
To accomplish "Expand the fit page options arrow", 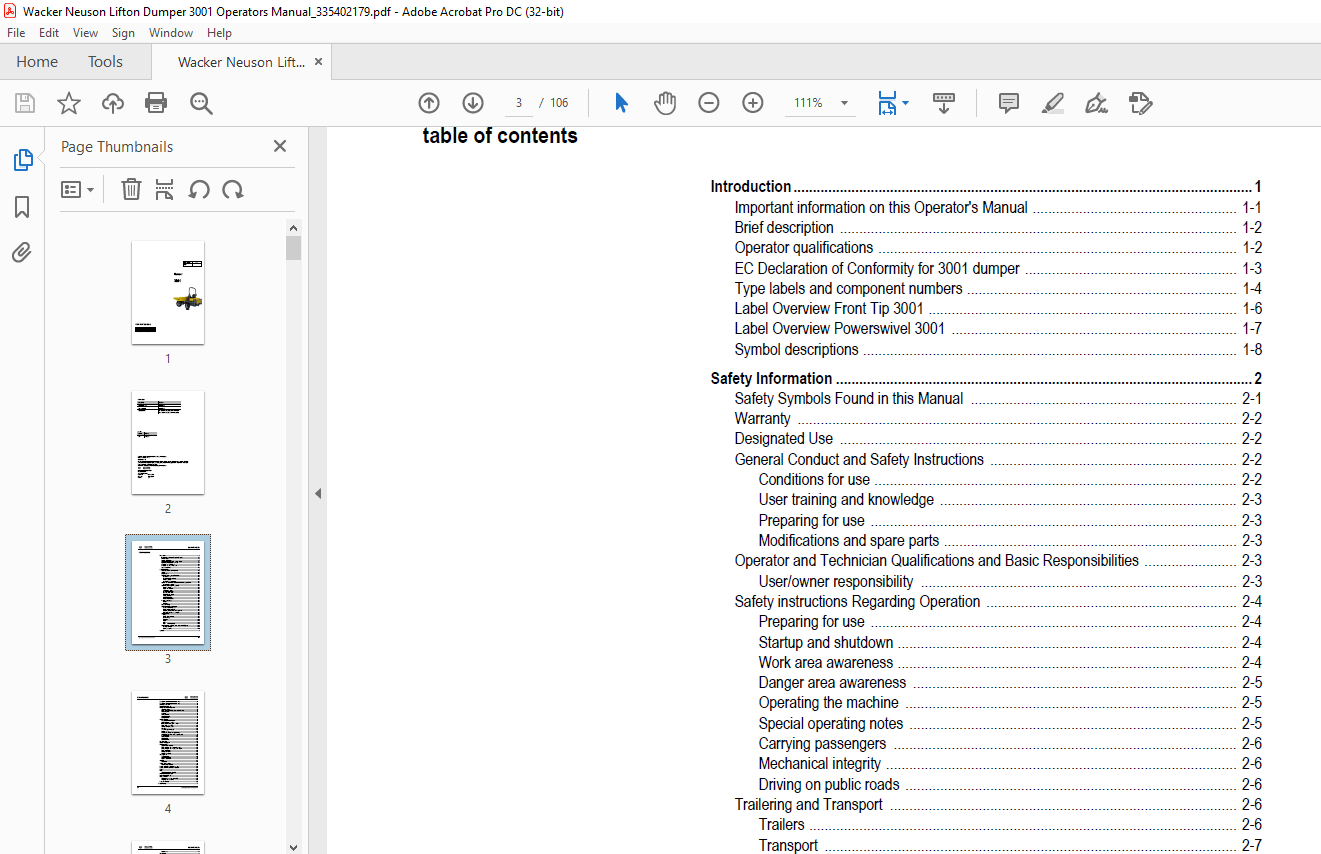I will [906, 103].
